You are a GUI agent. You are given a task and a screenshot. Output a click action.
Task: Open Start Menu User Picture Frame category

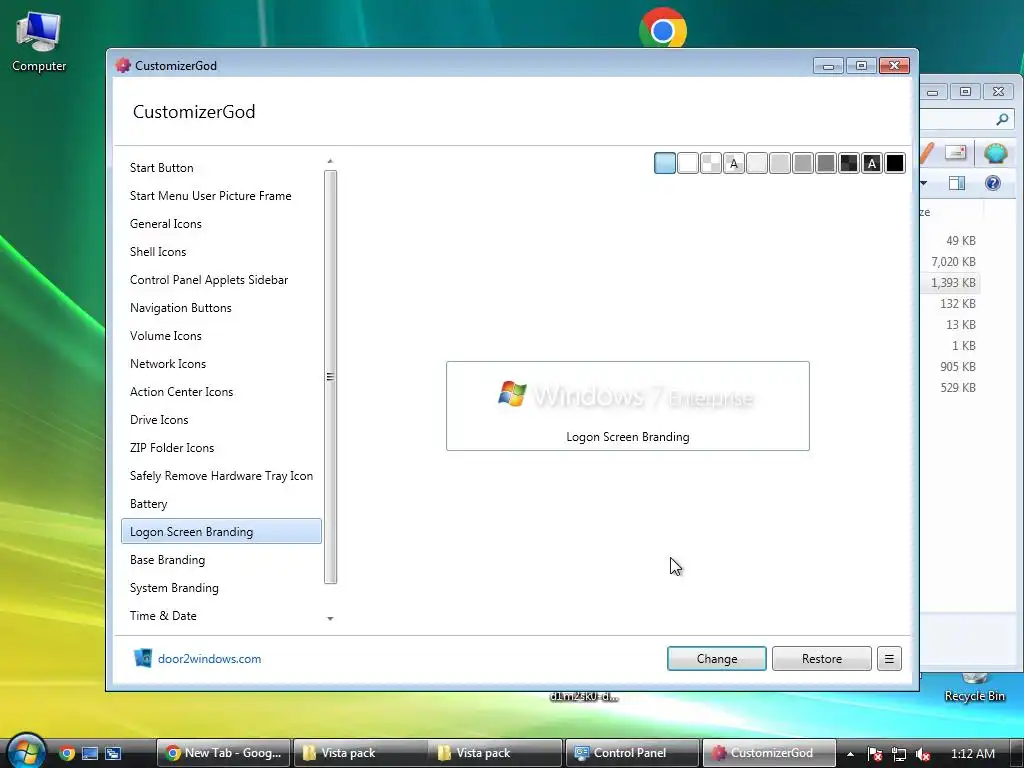pos(221,196)
